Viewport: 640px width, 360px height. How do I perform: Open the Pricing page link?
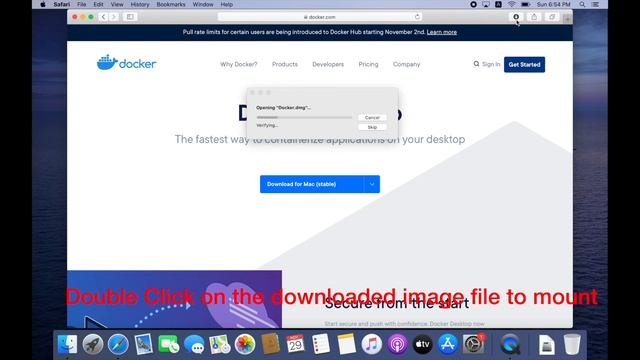click(368, 64)
